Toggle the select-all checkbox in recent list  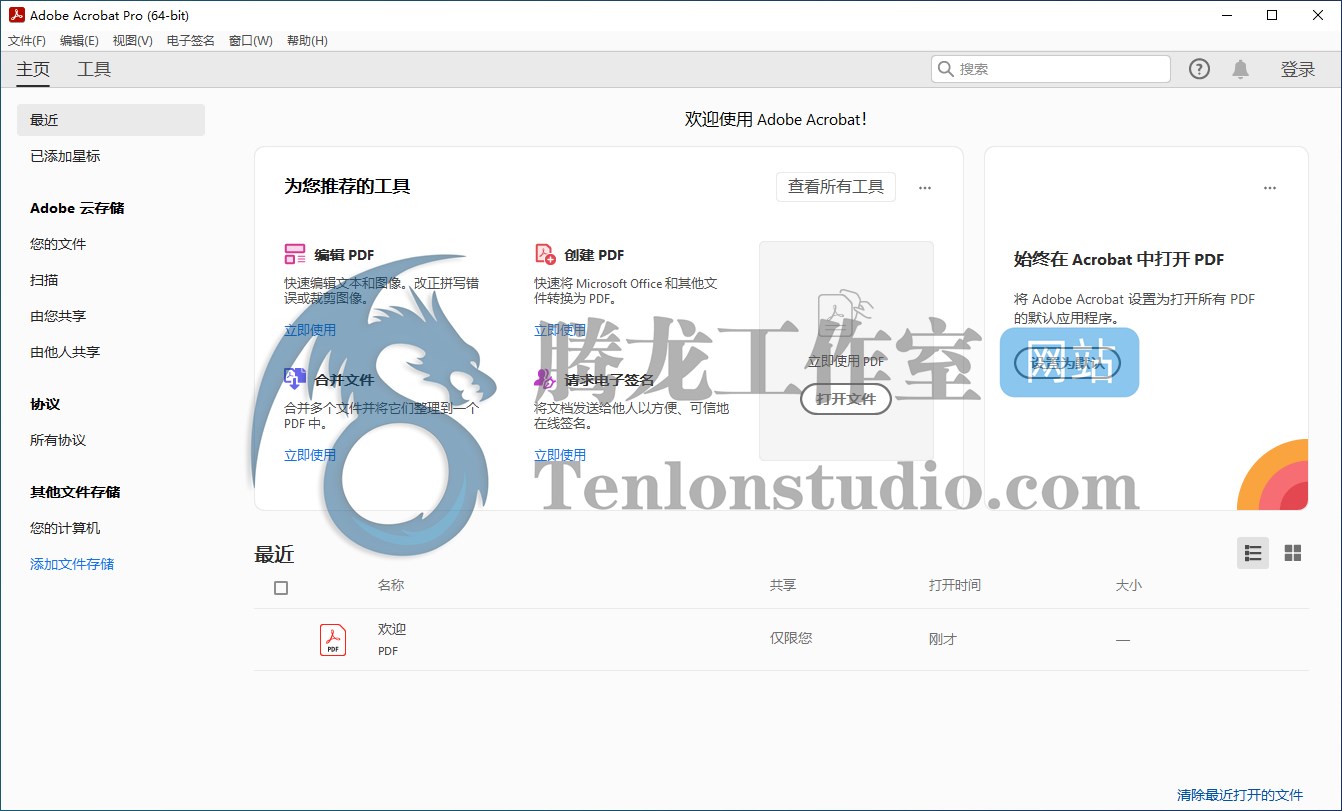[x=281, y=588]
